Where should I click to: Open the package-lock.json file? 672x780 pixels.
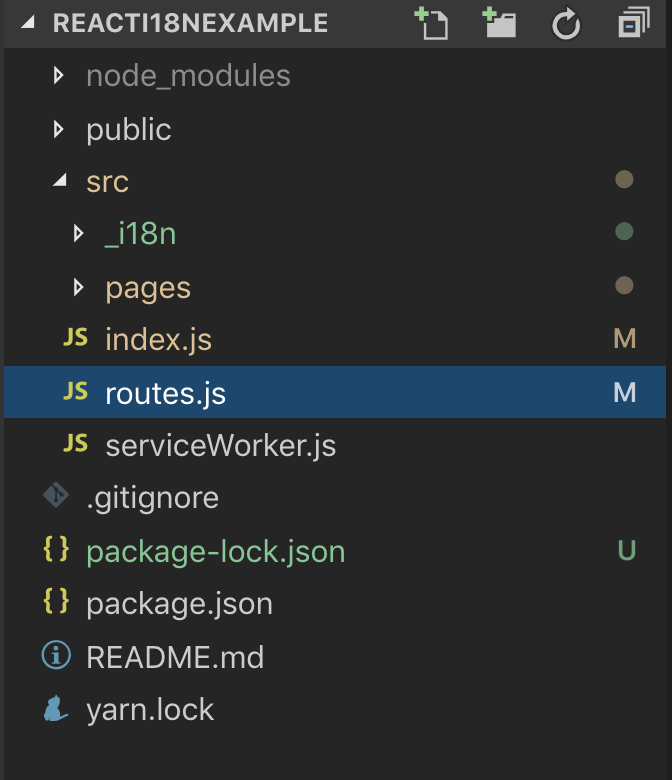pyautogui.click(x=216, y=552)
